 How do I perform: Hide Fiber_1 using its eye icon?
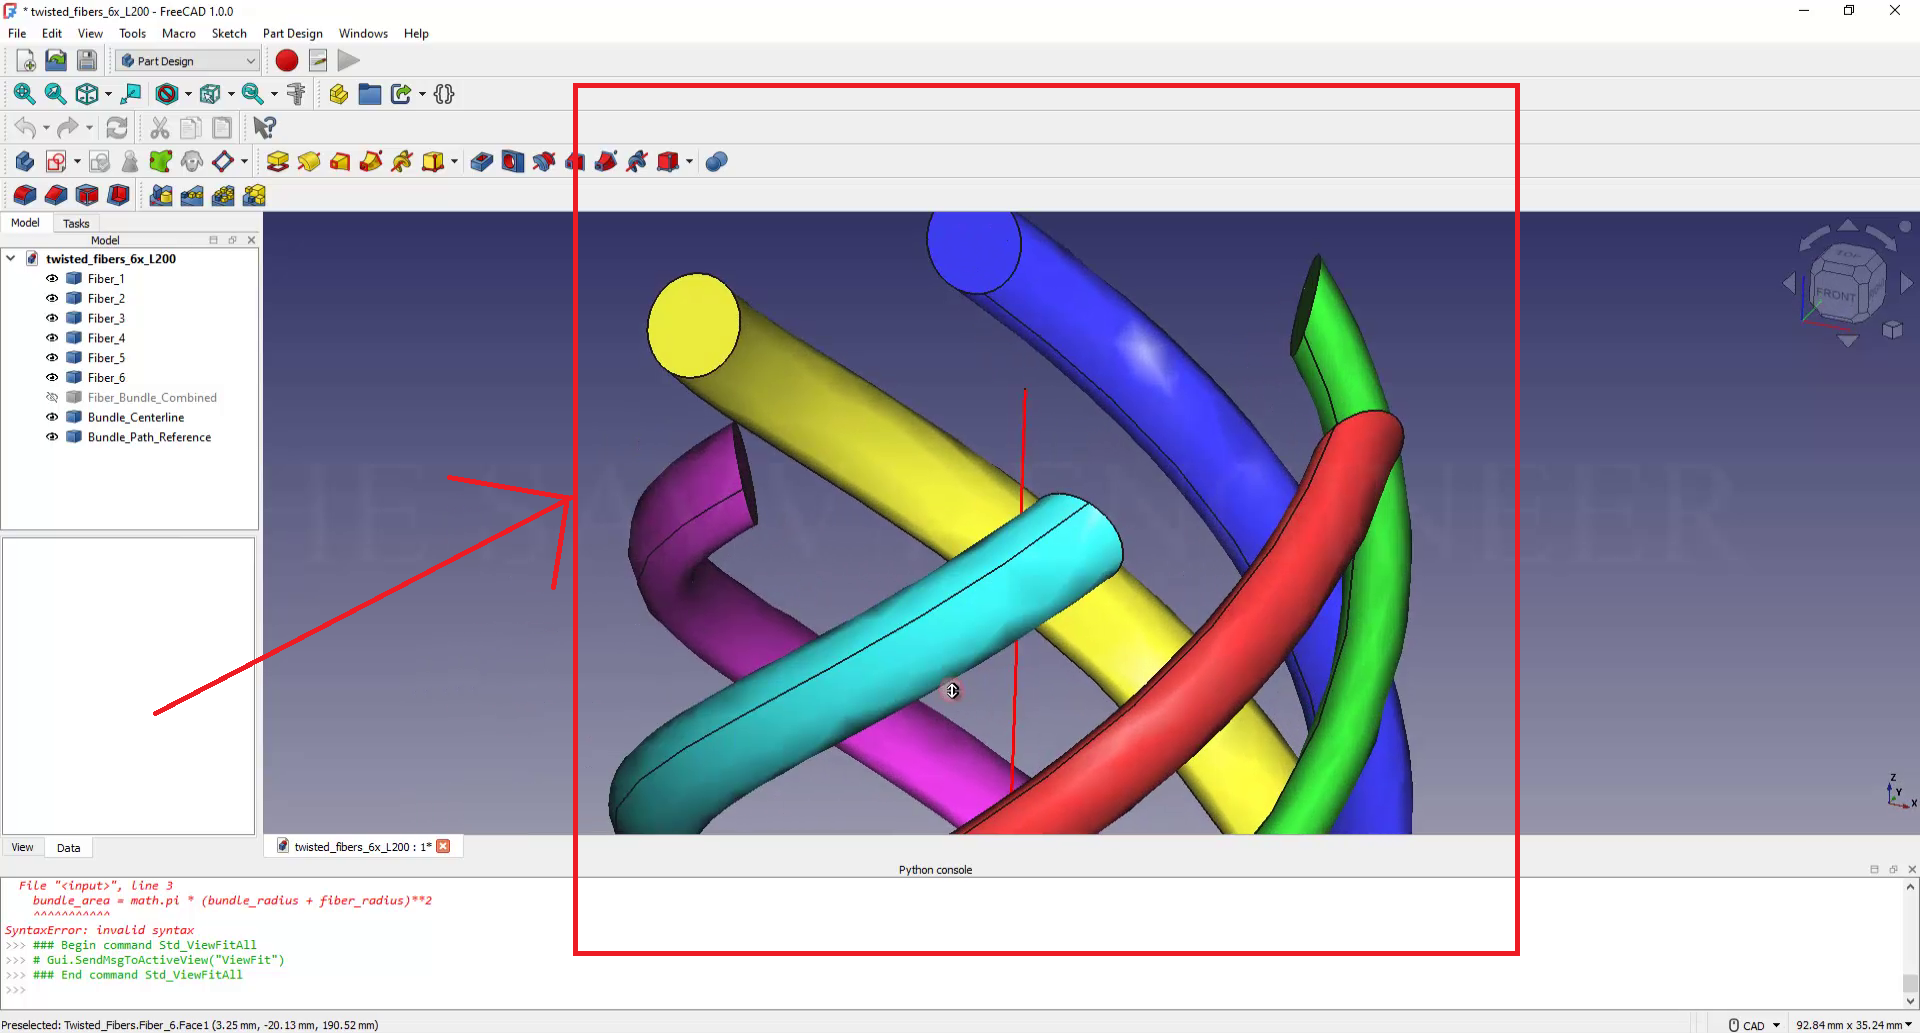[x=52, y=279]
